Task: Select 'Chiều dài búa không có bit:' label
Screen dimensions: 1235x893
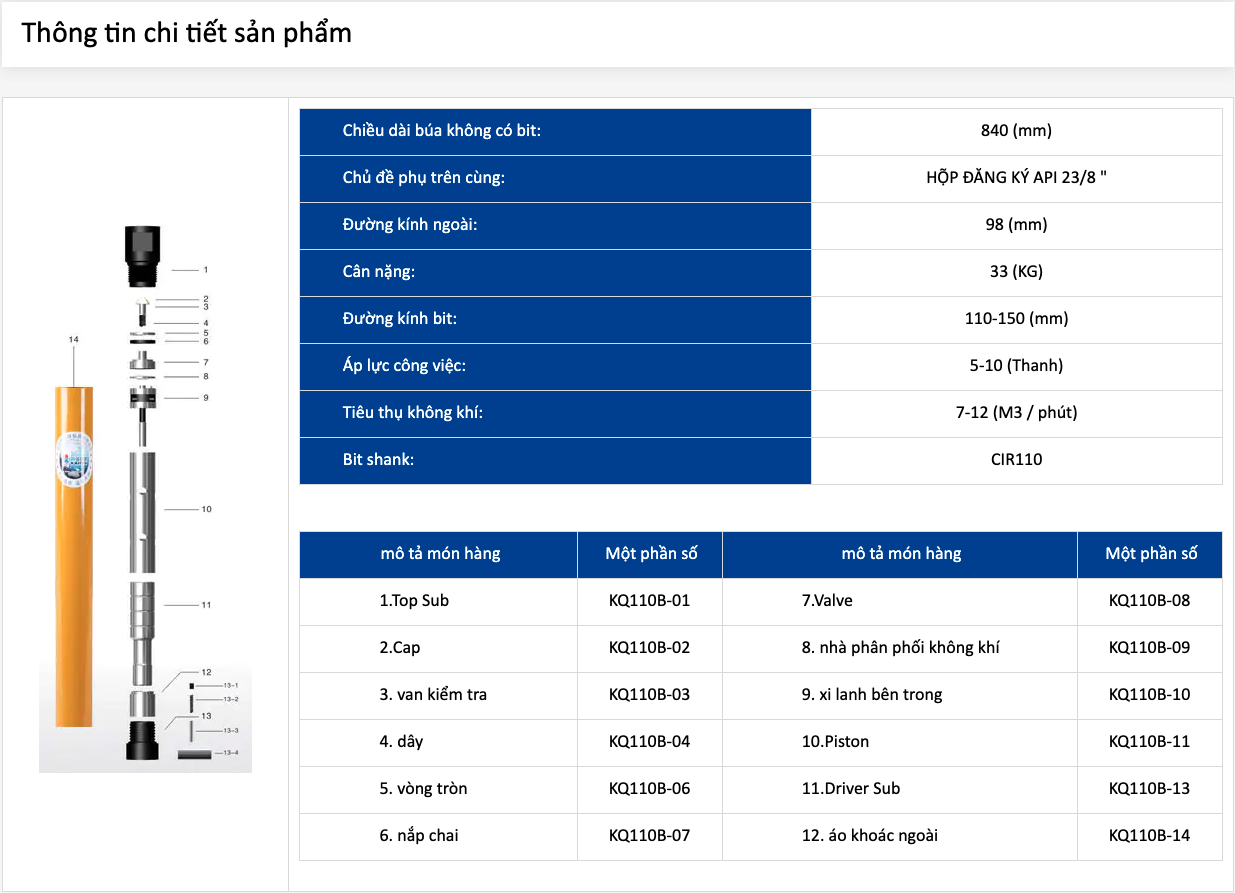Action: [442, 131]
